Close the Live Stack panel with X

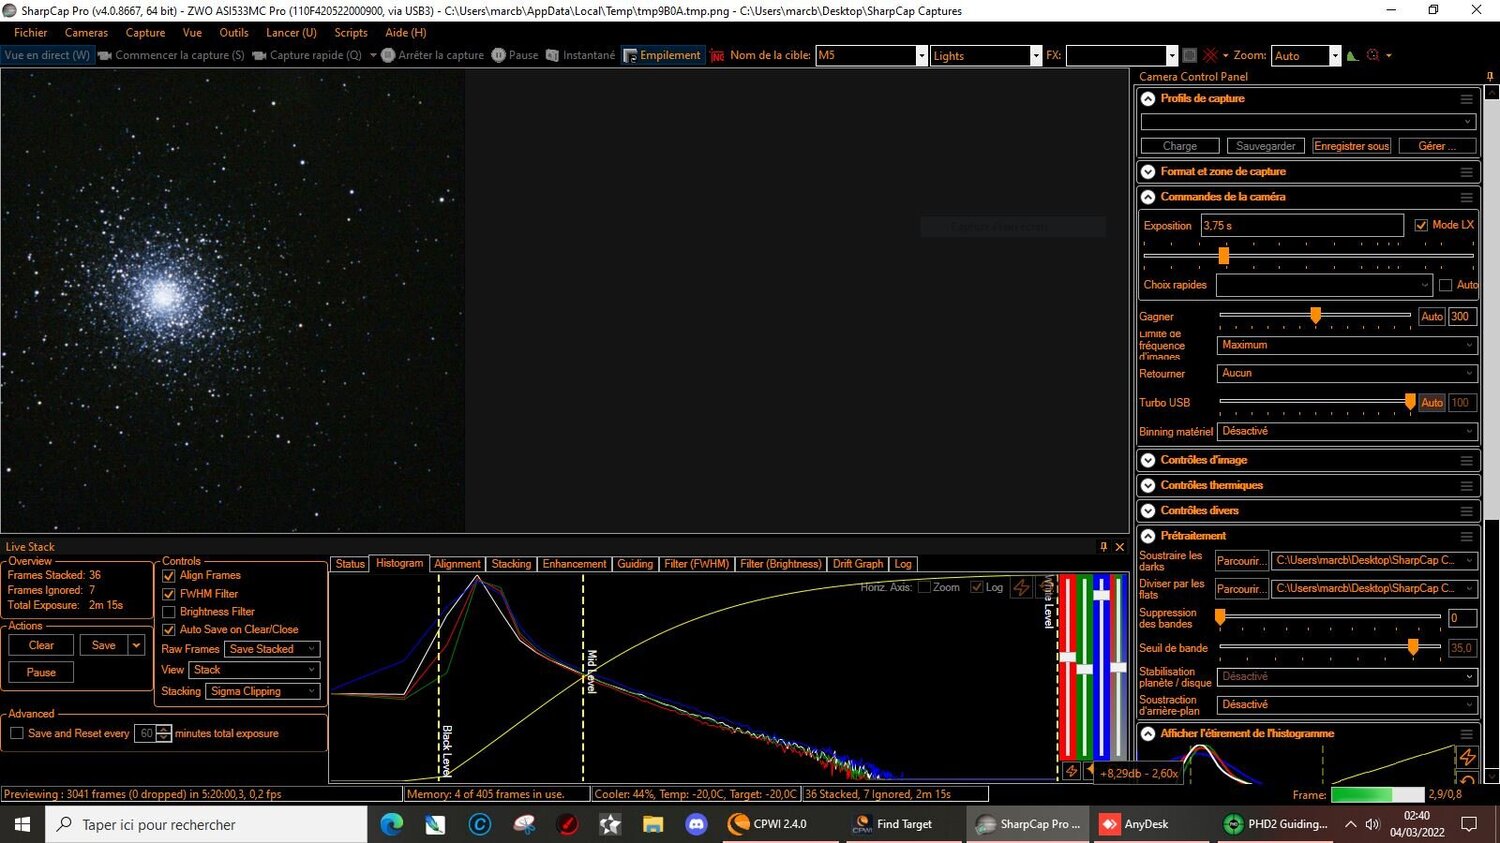[1120, 547]
